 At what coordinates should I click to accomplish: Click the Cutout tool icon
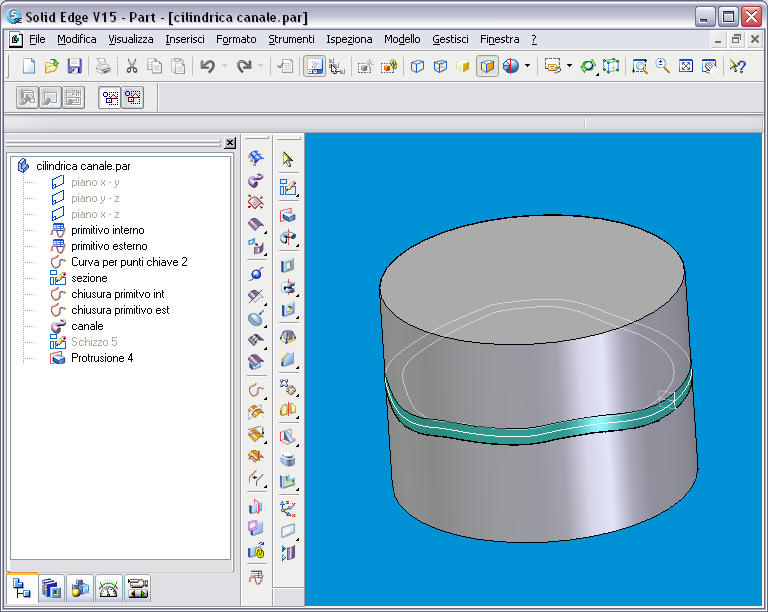click(288, 265)
